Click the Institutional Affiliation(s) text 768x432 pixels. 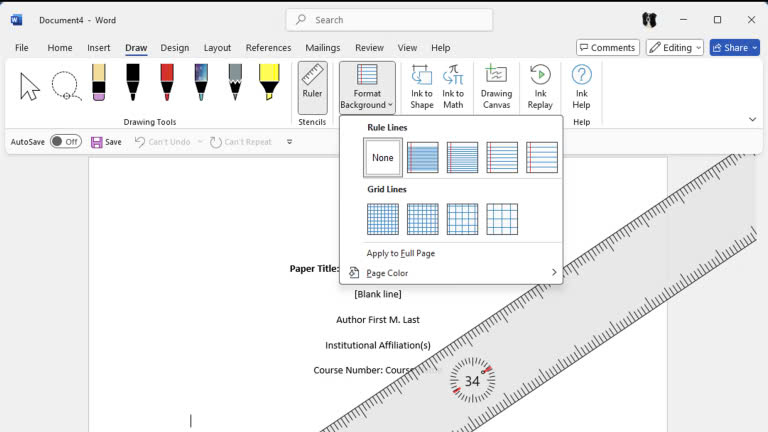378,345
